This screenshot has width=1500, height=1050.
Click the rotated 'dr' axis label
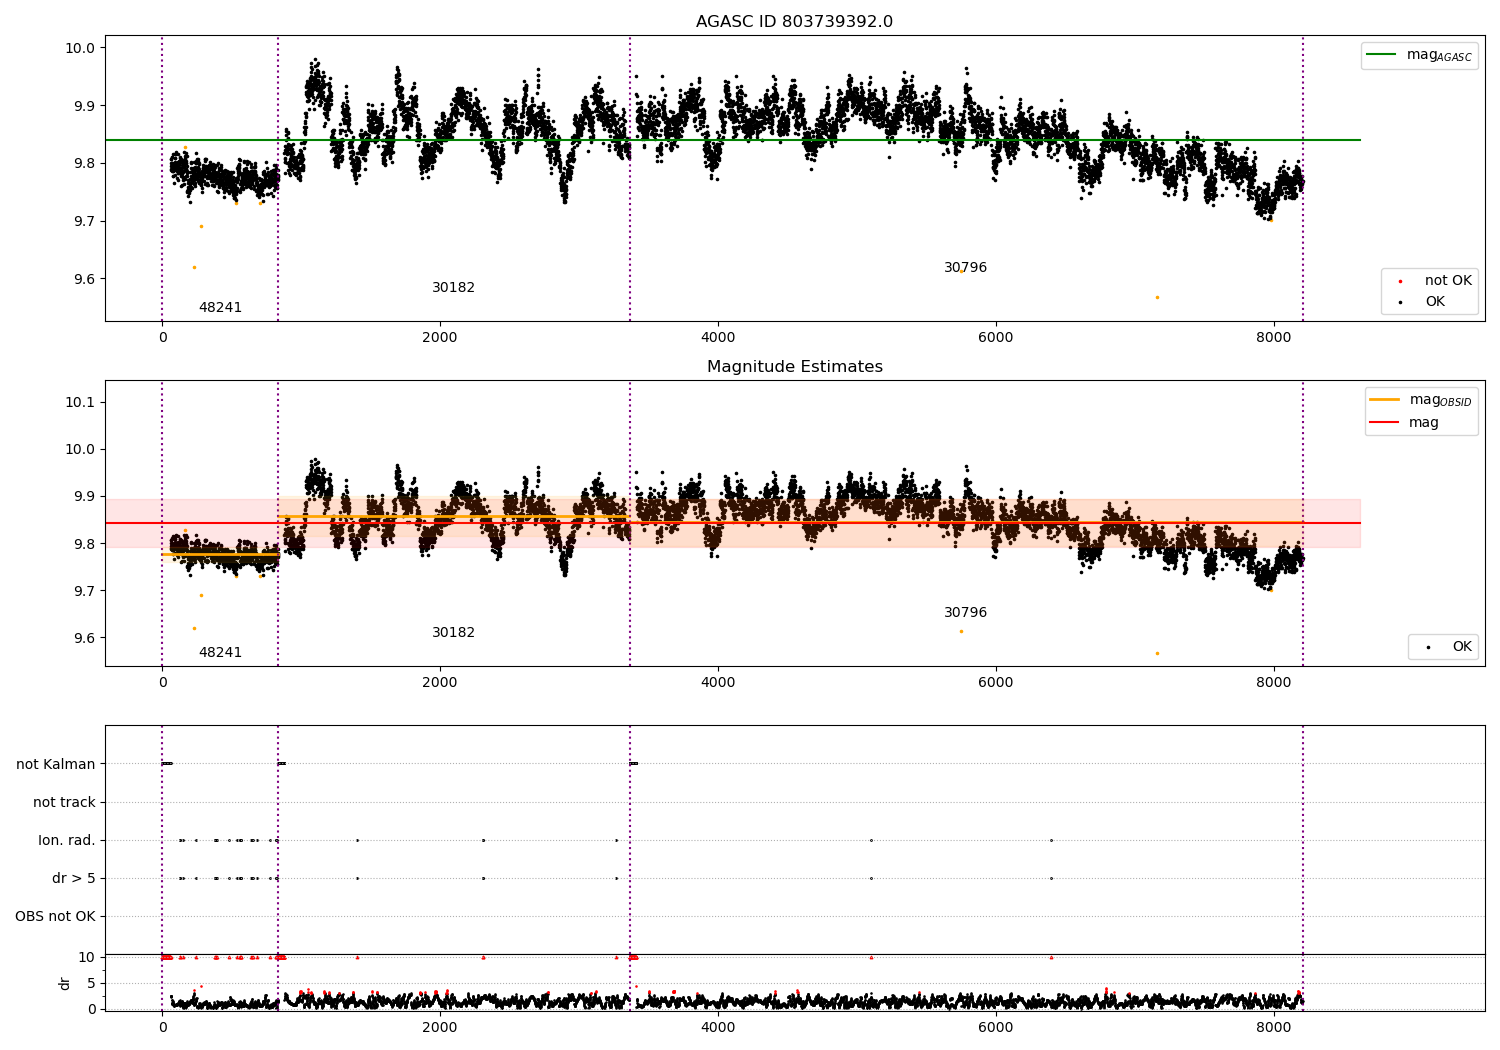click(x=65, y=984)
